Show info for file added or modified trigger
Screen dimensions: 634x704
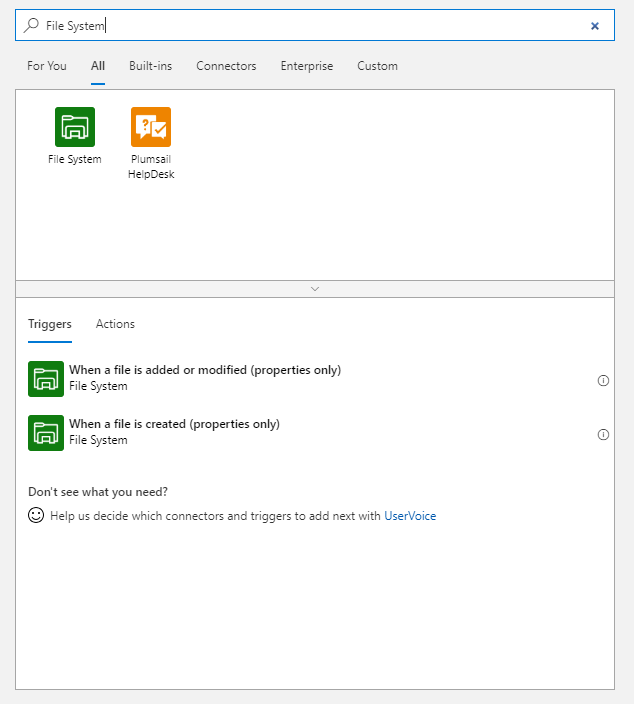coord(603,381)
